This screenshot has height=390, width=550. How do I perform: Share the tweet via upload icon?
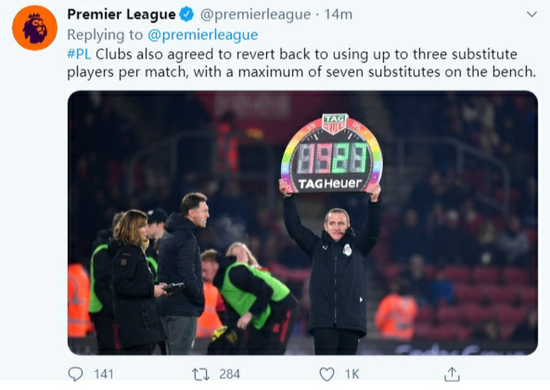(x=452, y=374)
